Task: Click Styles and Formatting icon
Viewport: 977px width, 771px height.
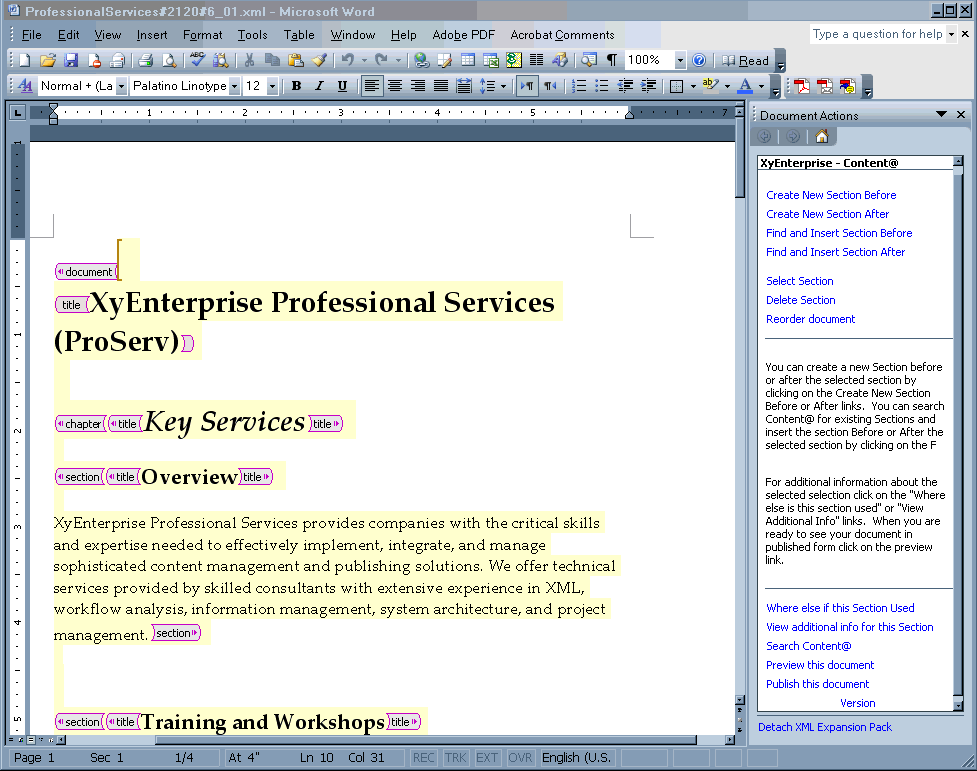Action: pos(26,86)
